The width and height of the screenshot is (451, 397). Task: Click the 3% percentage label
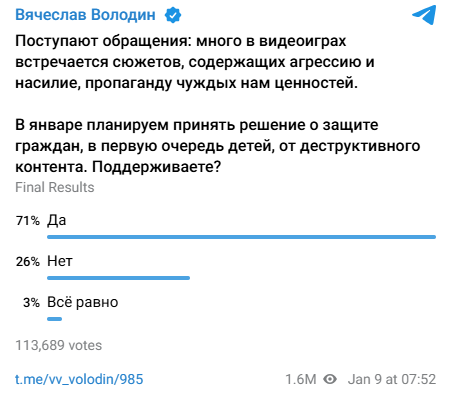click(x=31, y=303)
